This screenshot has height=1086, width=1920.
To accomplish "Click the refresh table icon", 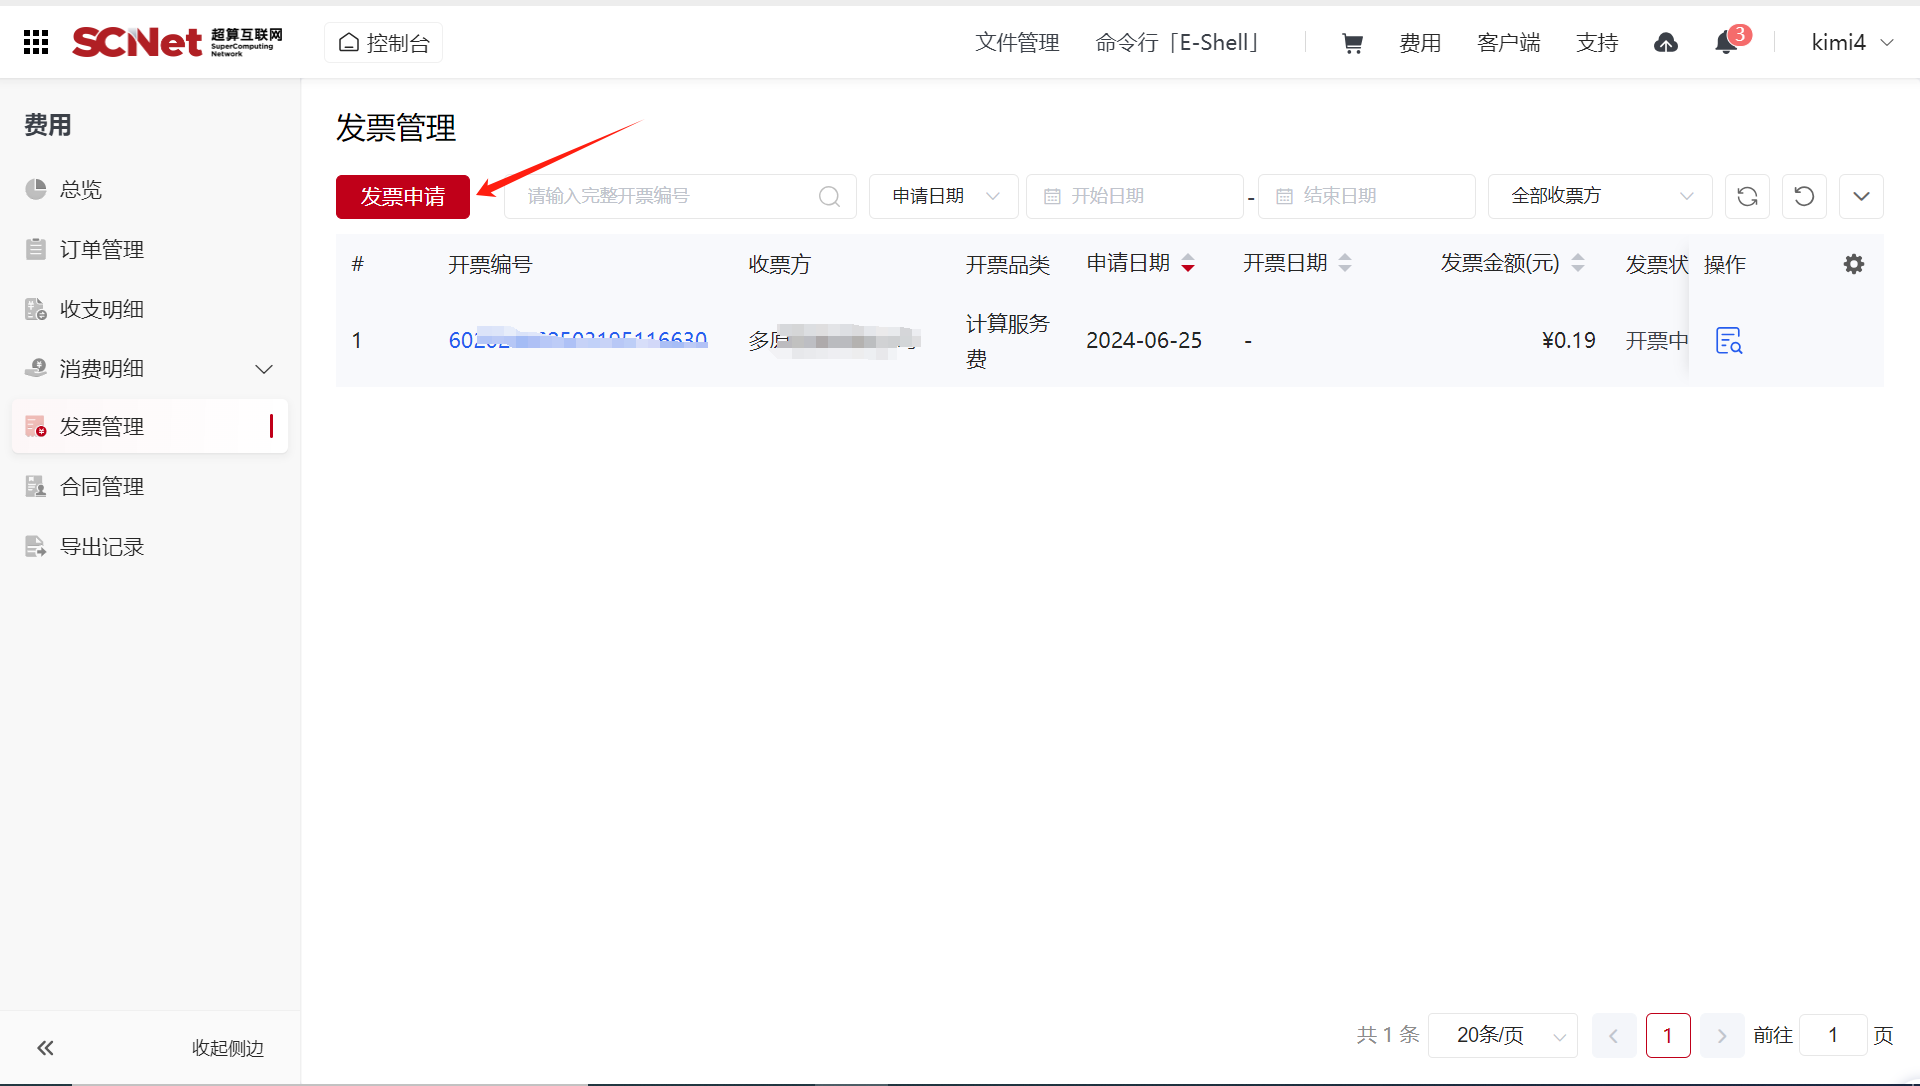I will (x=1747, y=197).
